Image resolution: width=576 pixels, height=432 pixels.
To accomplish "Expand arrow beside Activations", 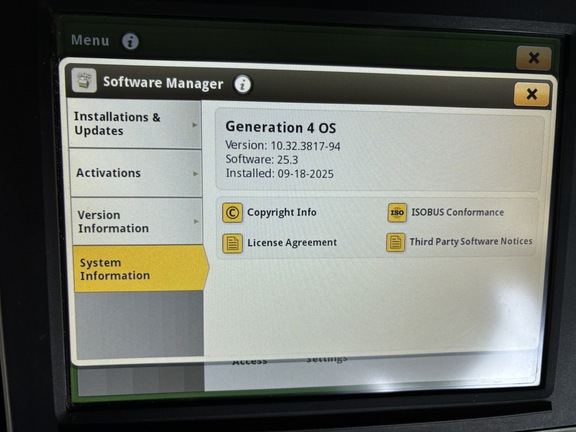I will [196, 173].
